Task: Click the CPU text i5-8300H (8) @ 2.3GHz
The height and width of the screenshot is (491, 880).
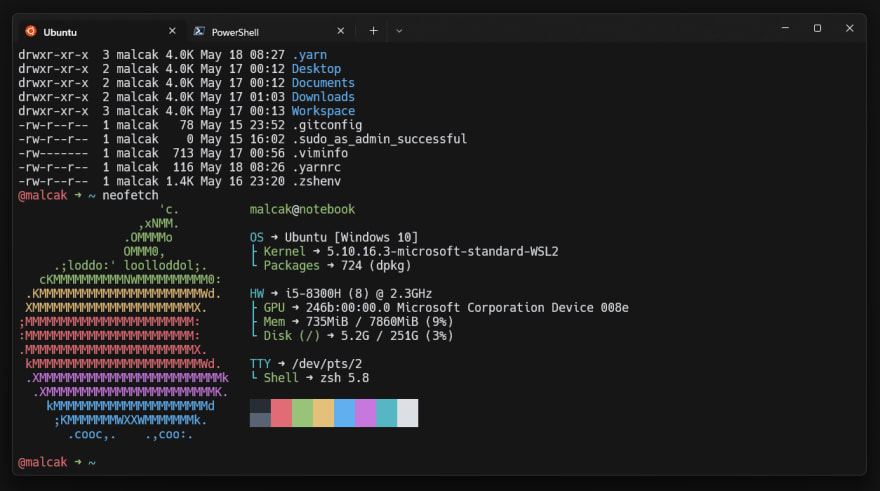Action: pos(359,293)
